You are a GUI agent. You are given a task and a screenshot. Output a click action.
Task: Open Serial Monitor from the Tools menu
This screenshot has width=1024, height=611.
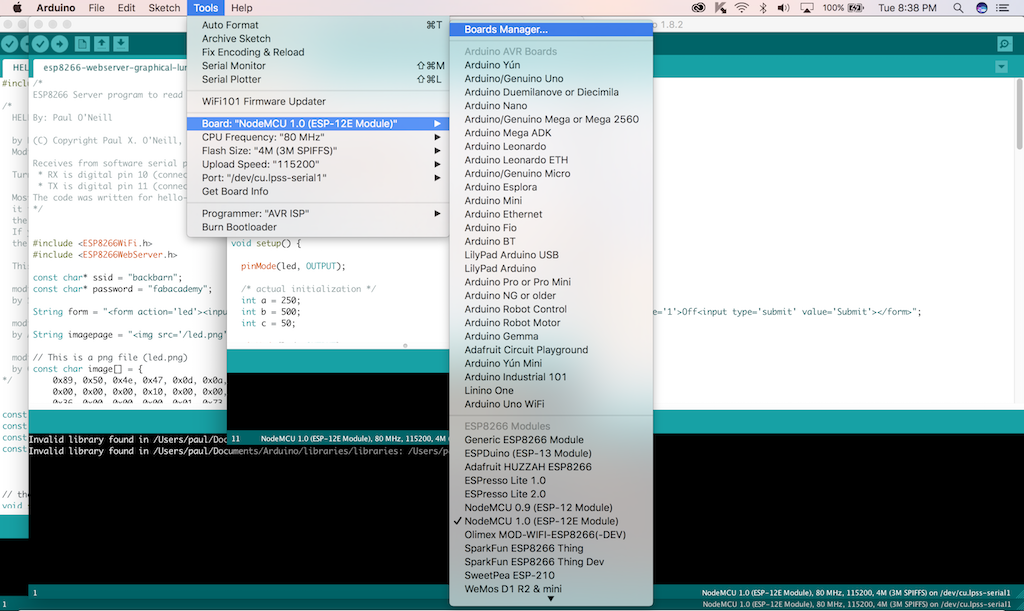point(318,66)
